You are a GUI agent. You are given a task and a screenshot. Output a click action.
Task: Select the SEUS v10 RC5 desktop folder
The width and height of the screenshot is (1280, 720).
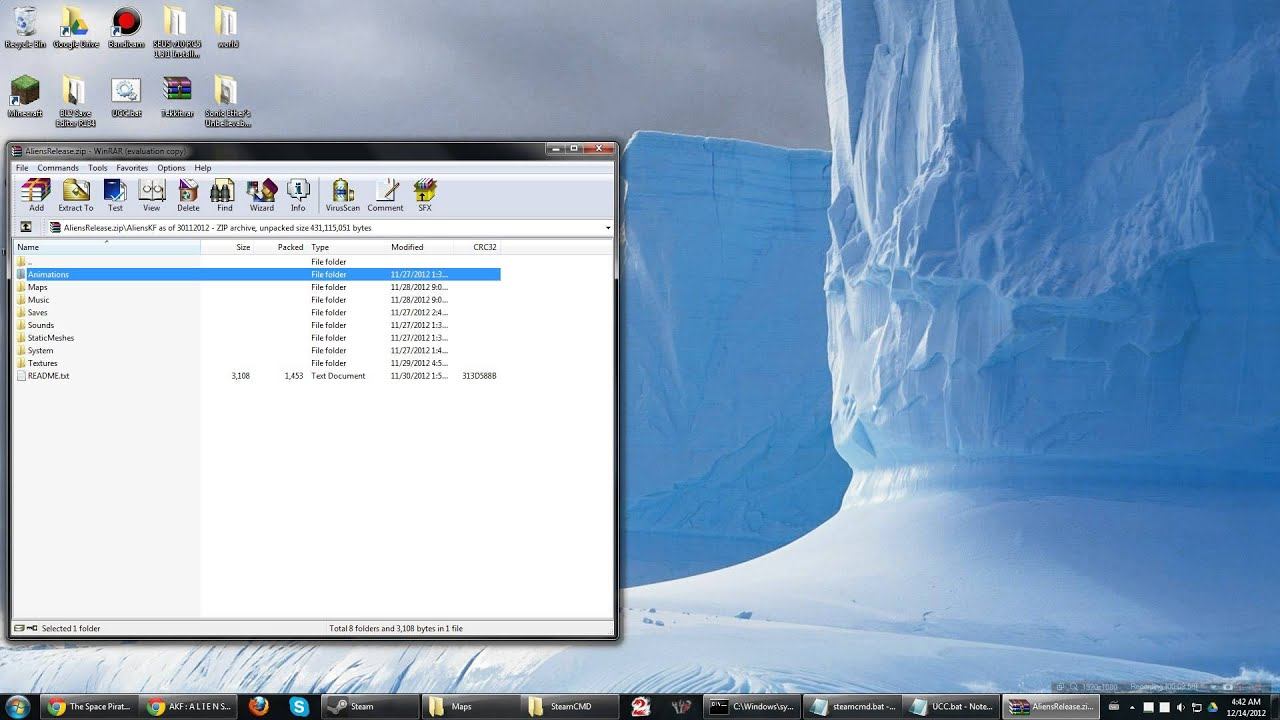point(177,32)
